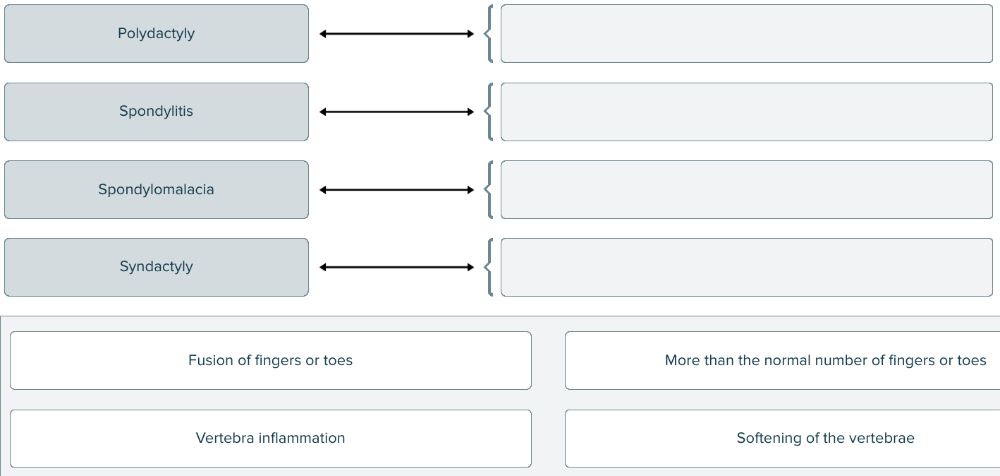Screen dimensions: 1000x476
Task: Pick the "Fusion of fingers or toes" tile
Action: (x=271, y=361)
